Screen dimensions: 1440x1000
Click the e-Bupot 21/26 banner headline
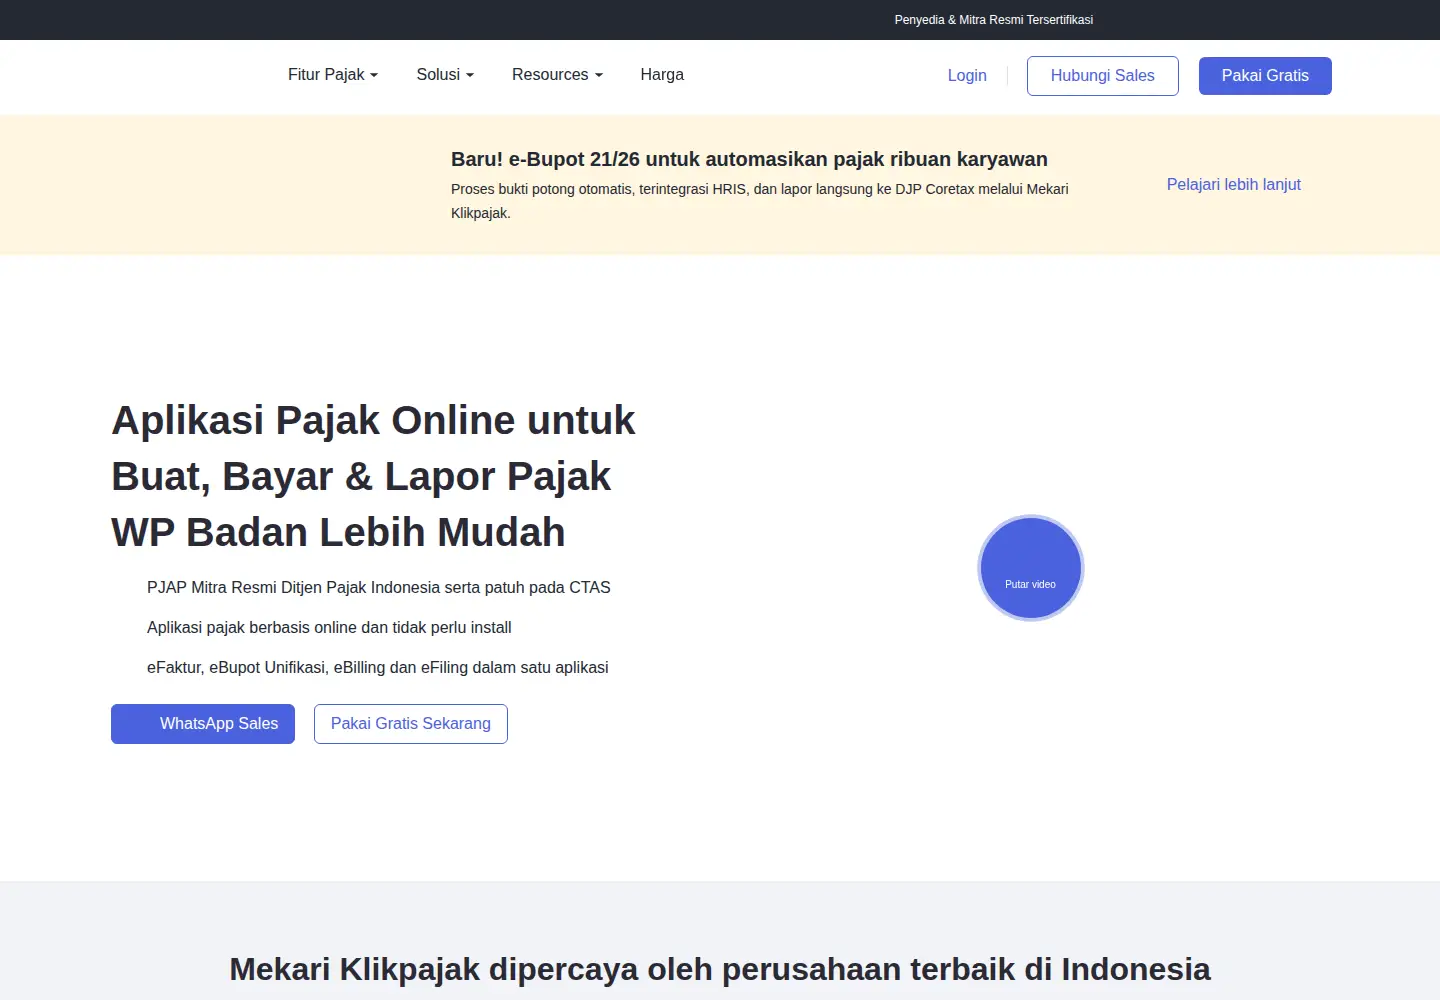point(749,159)
